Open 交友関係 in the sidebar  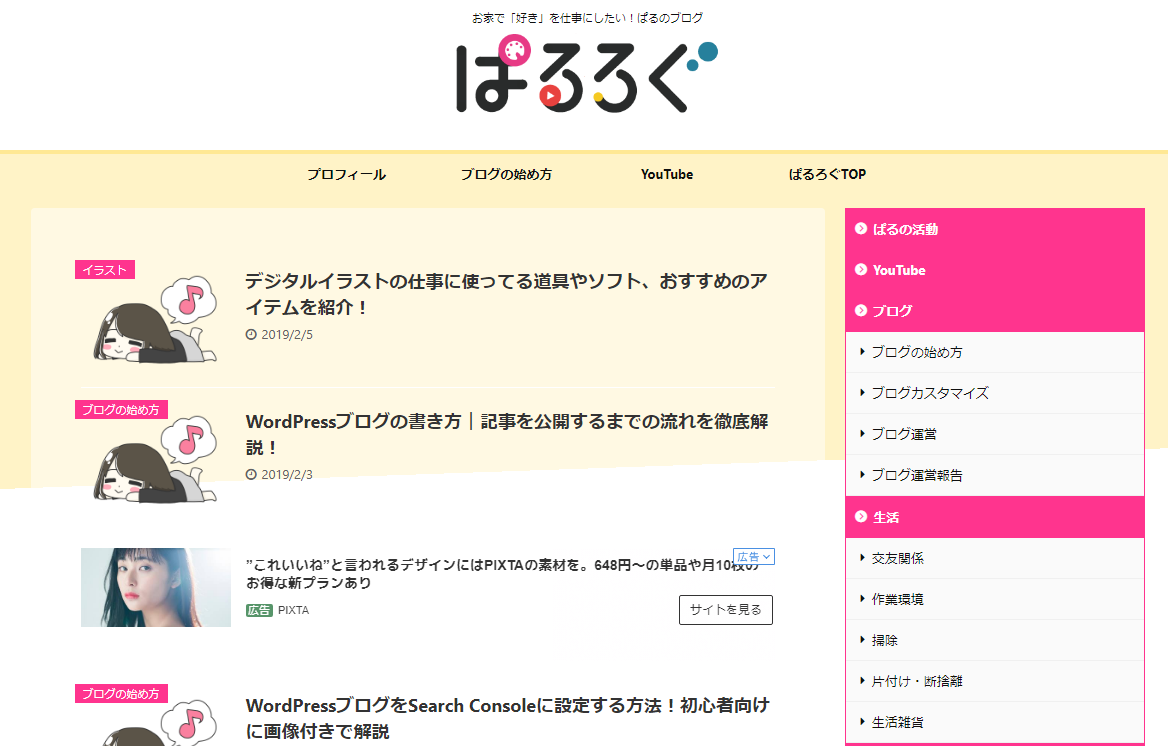pos(994,558)
